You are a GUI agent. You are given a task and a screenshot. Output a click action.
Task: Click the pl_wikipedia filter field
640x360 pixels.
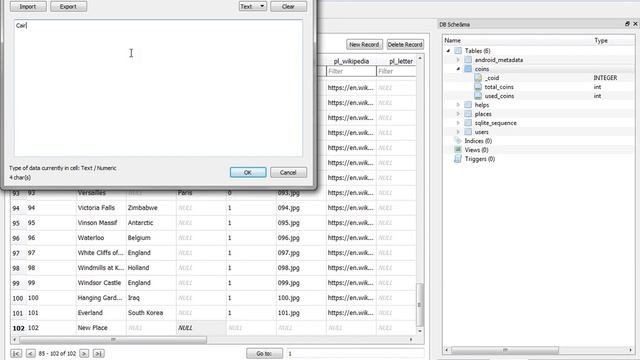click(x=351, y=71)
